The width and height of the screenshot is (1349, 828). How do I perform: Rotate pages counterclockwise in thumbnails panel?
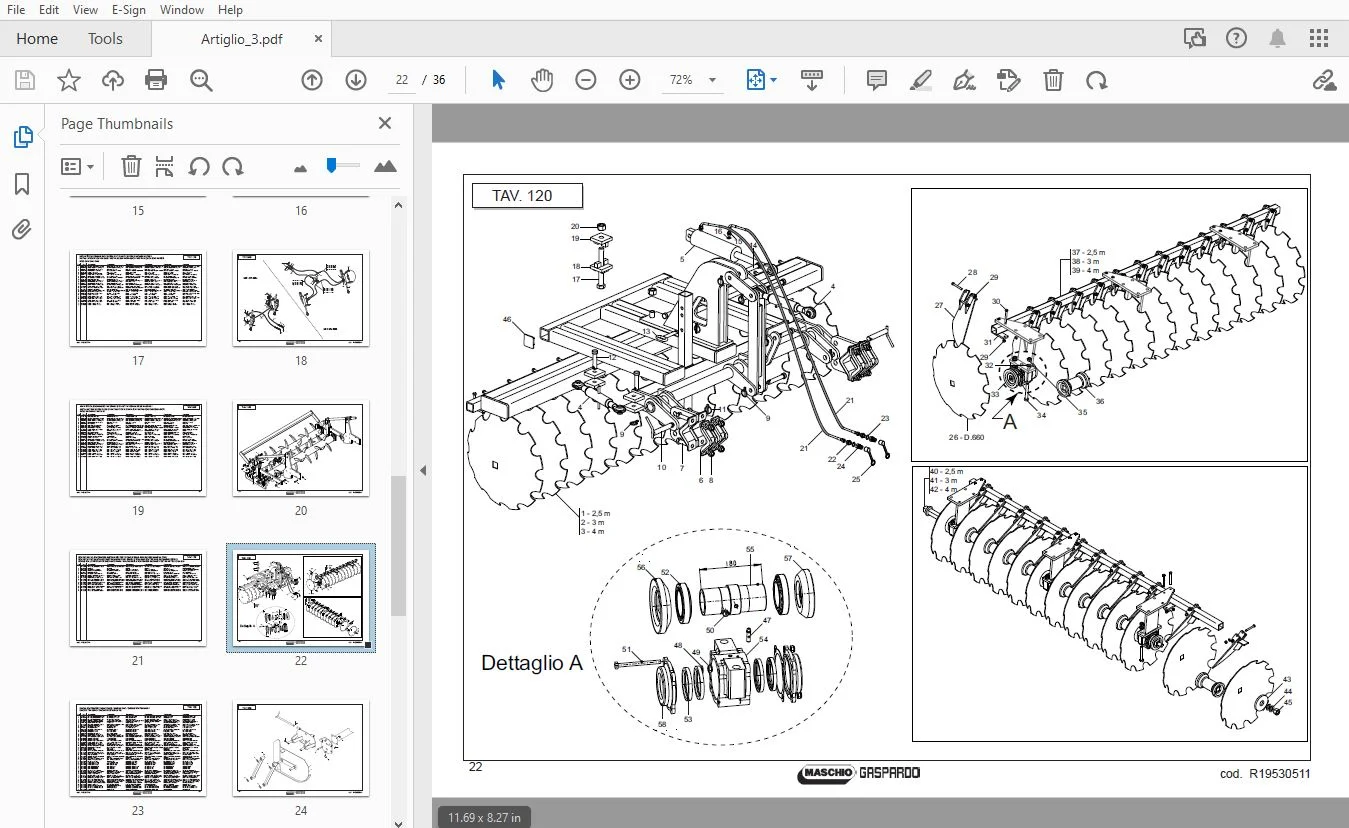click(x=199, y=166)
